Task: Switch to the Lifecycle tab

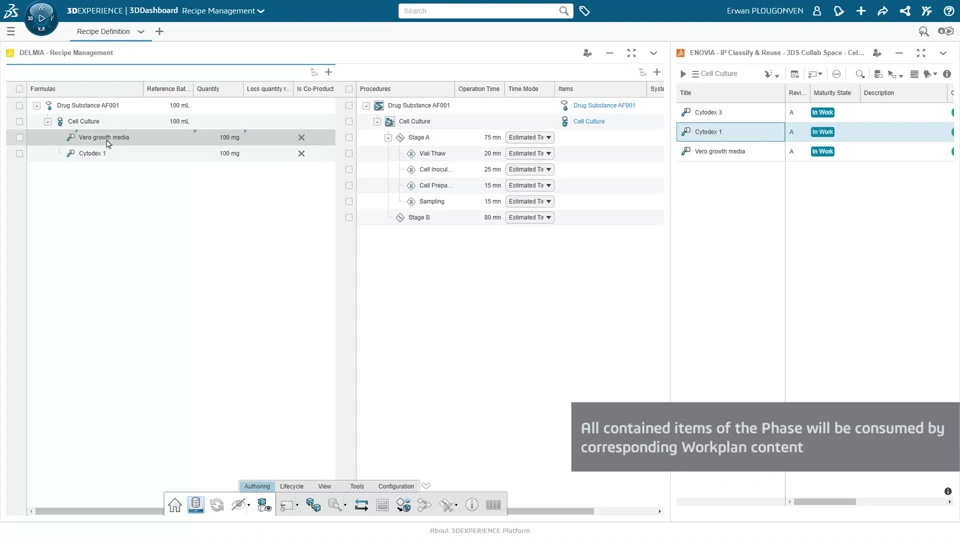Action: (291, 486)
